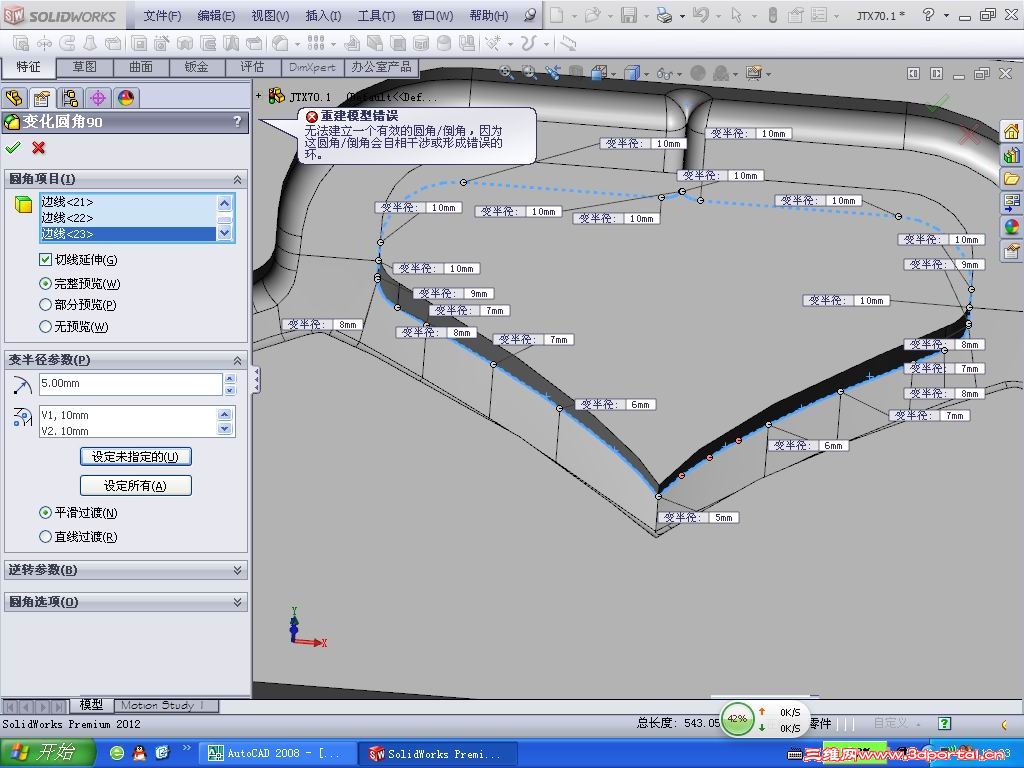Switch to the 曲面 tab
This screenshot has height=768, width=1024.
(141, 67)
